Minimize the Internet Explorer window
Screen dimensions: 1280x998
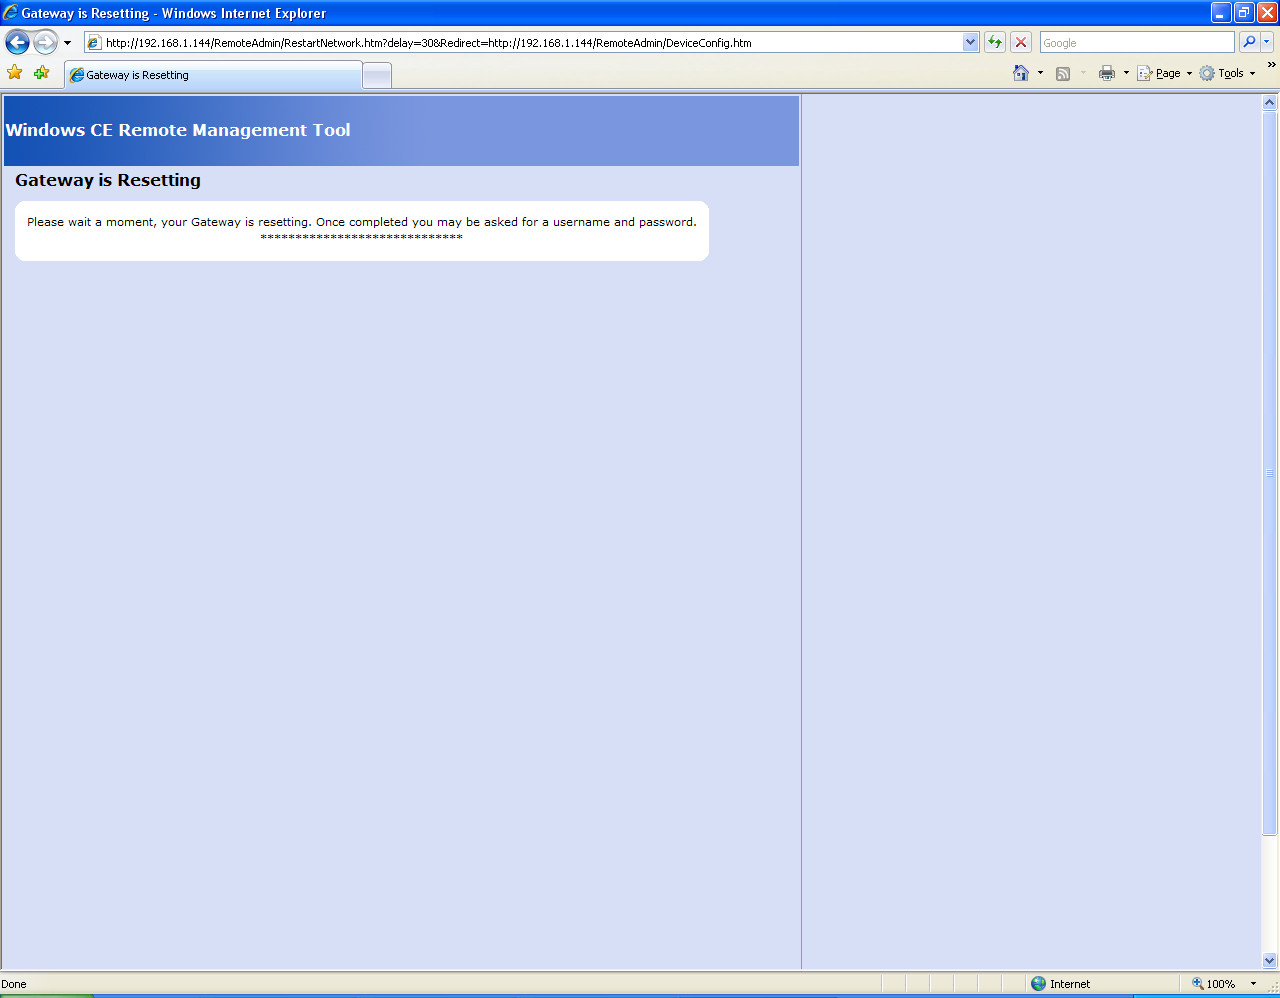click(x=1221, y=13)
